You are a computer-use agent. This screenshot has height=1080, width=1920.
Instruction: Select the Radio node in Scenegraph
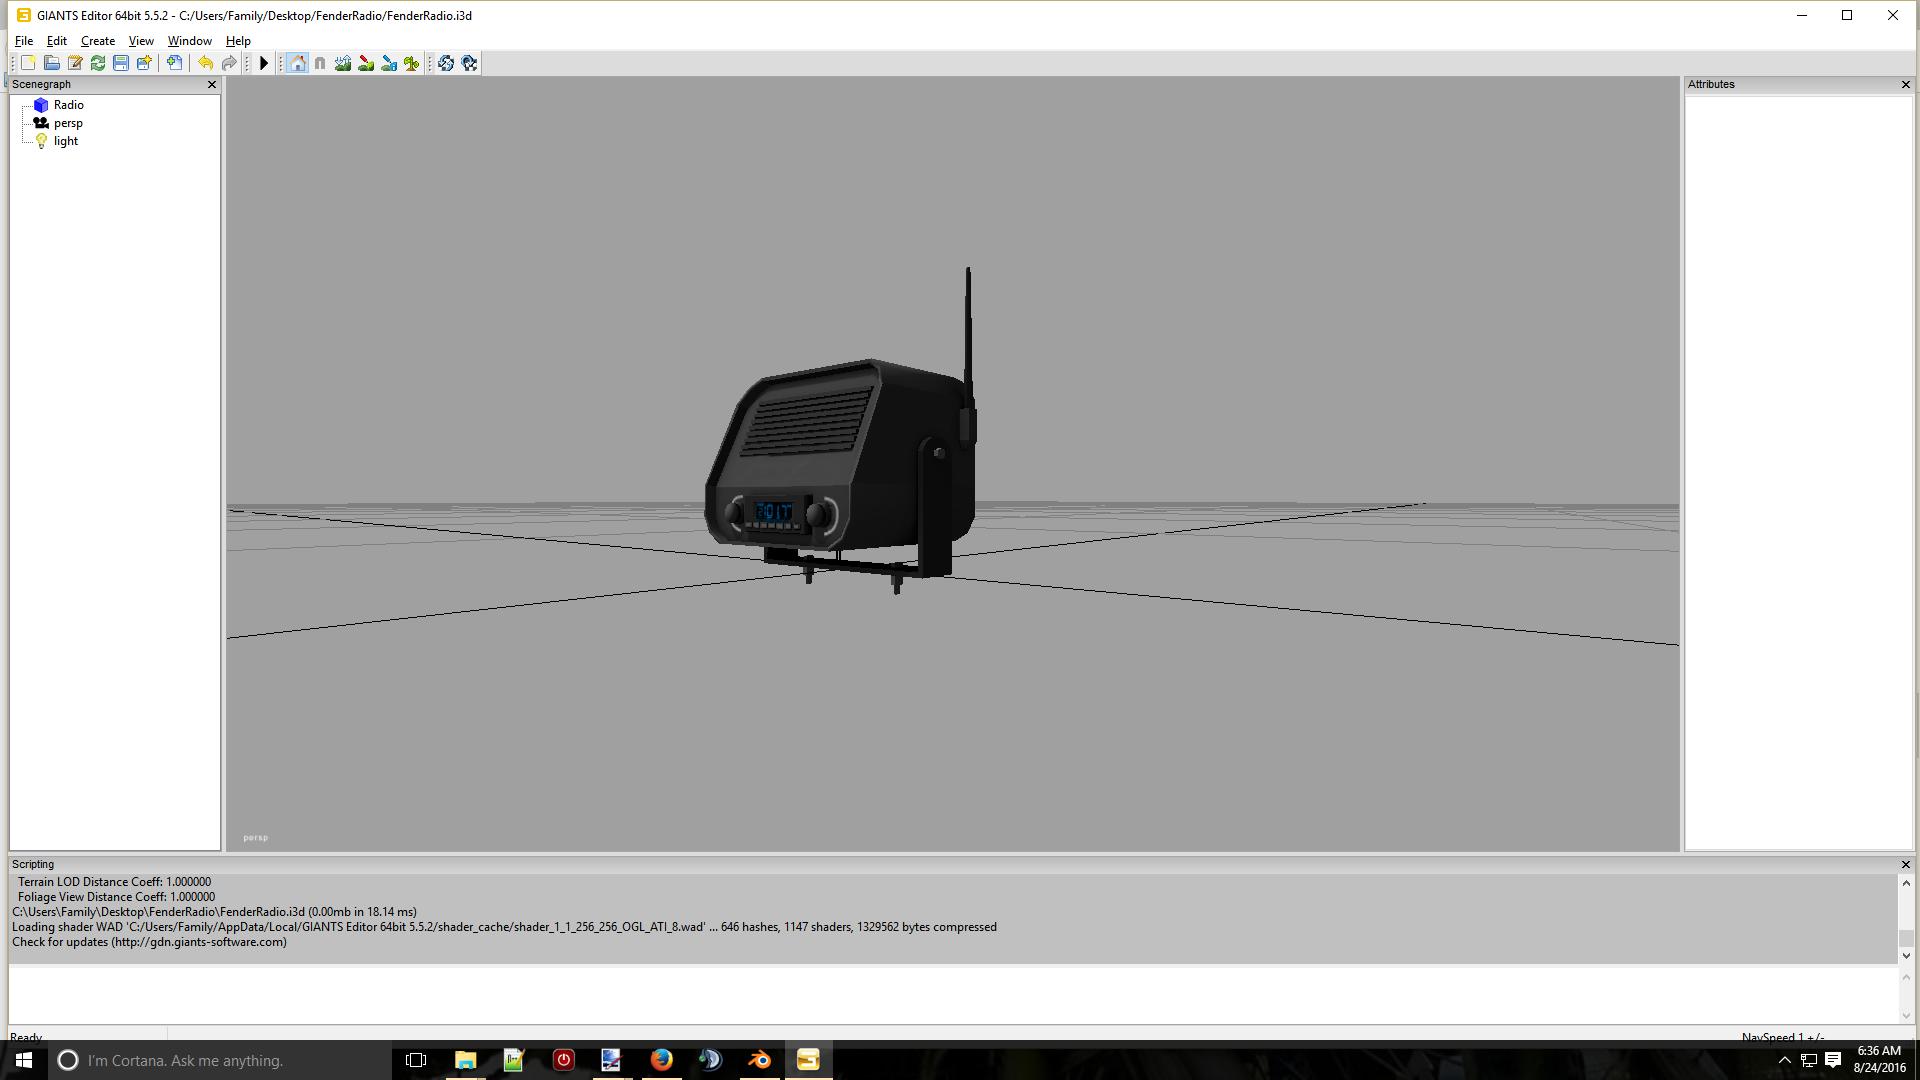coord(68,105)
